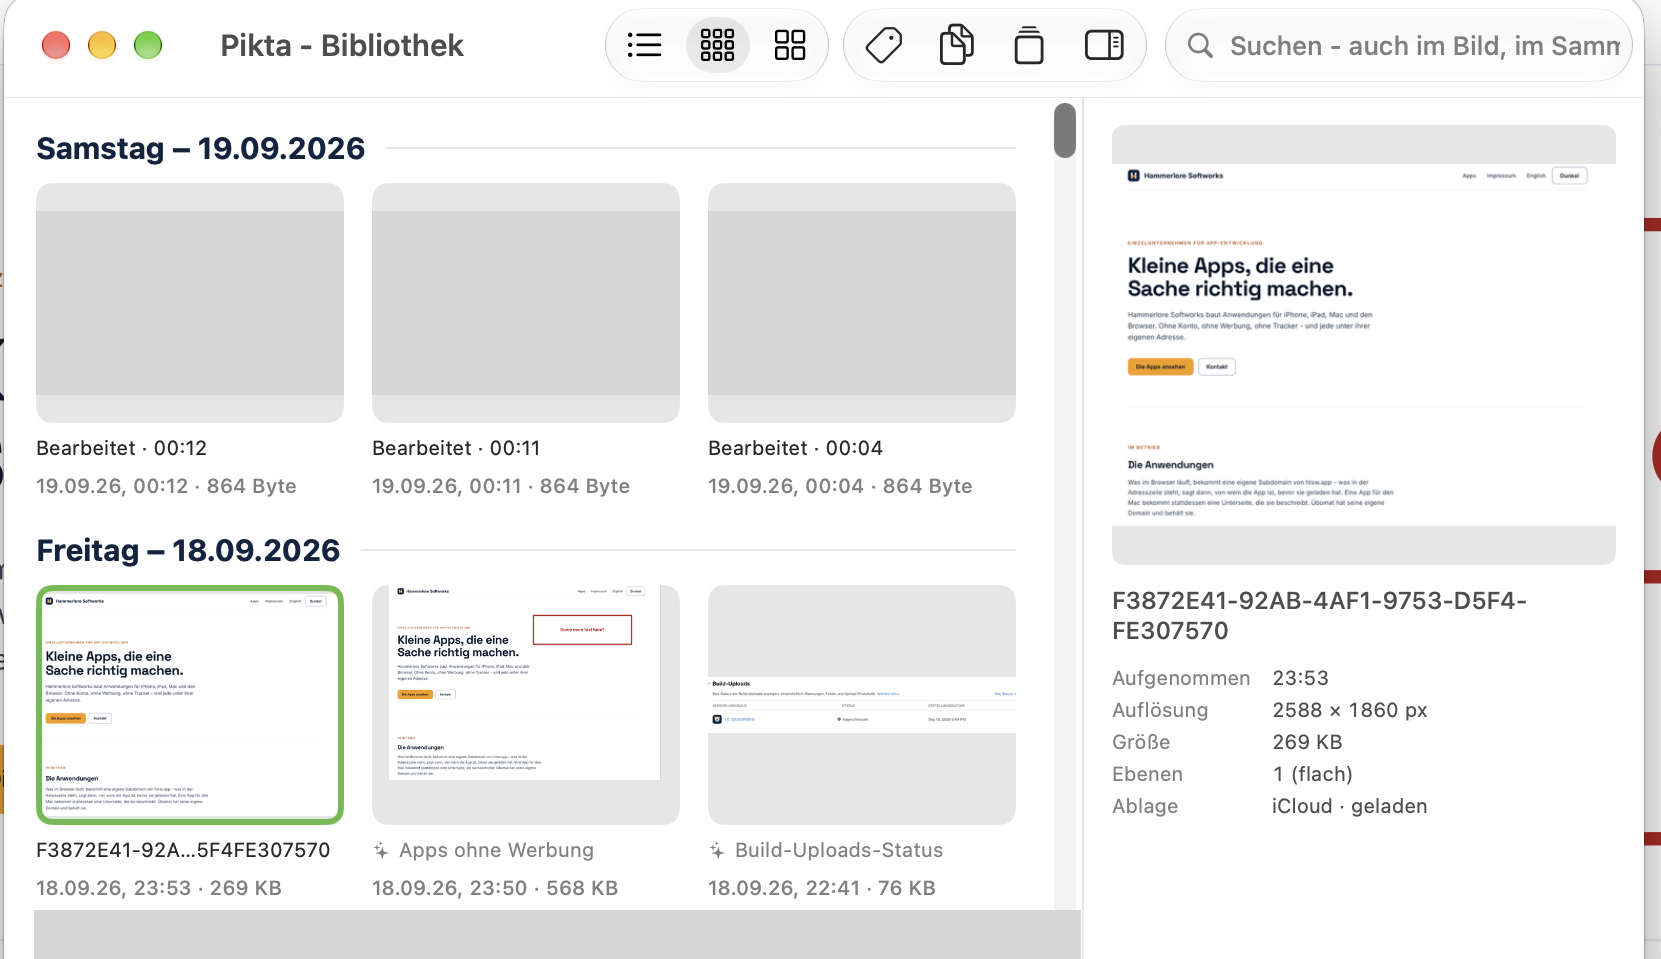Select the F3872E41 screenshot thumbnail
The width and height of the screenshot is (1661, 959).
[190, 705]
